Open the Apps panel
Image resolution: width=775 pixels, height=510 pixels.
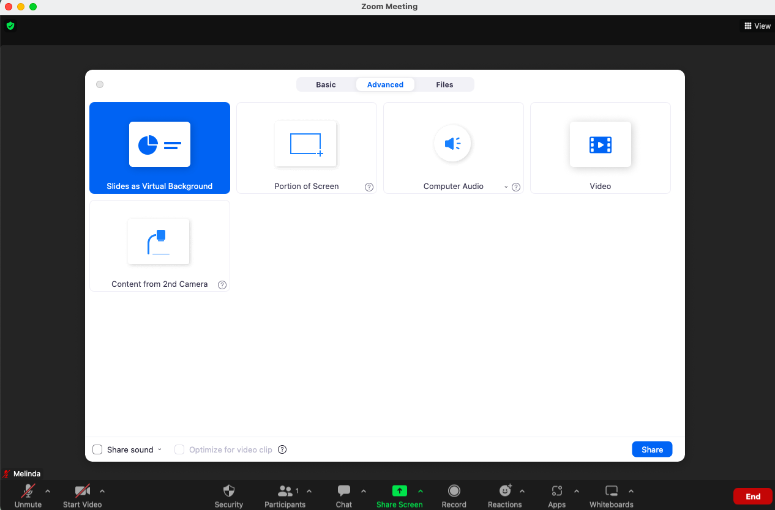click(557, 496)
